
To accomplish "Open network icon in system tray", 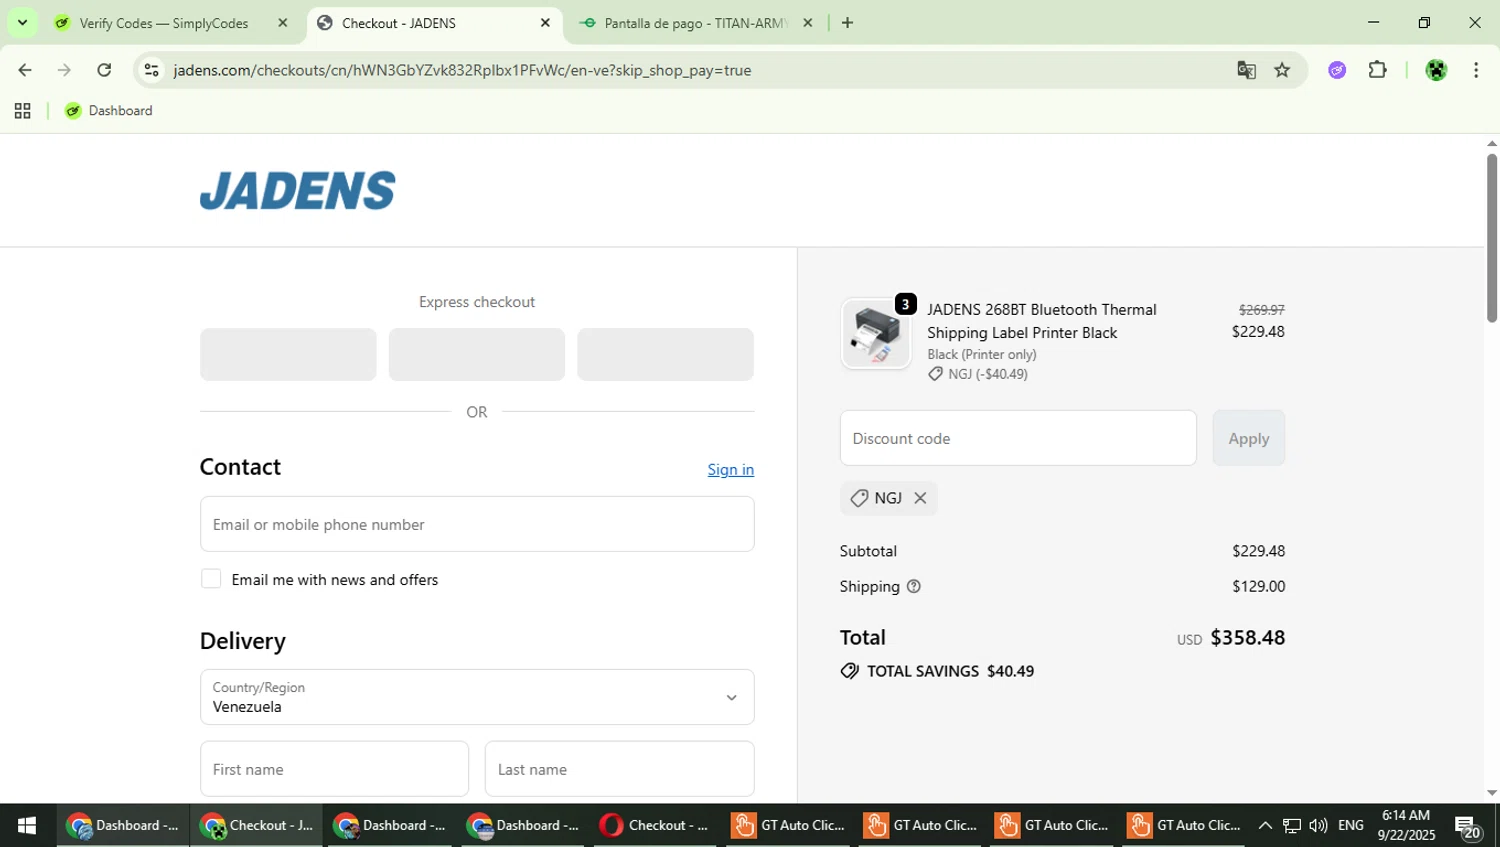I will coord(1292,825).
